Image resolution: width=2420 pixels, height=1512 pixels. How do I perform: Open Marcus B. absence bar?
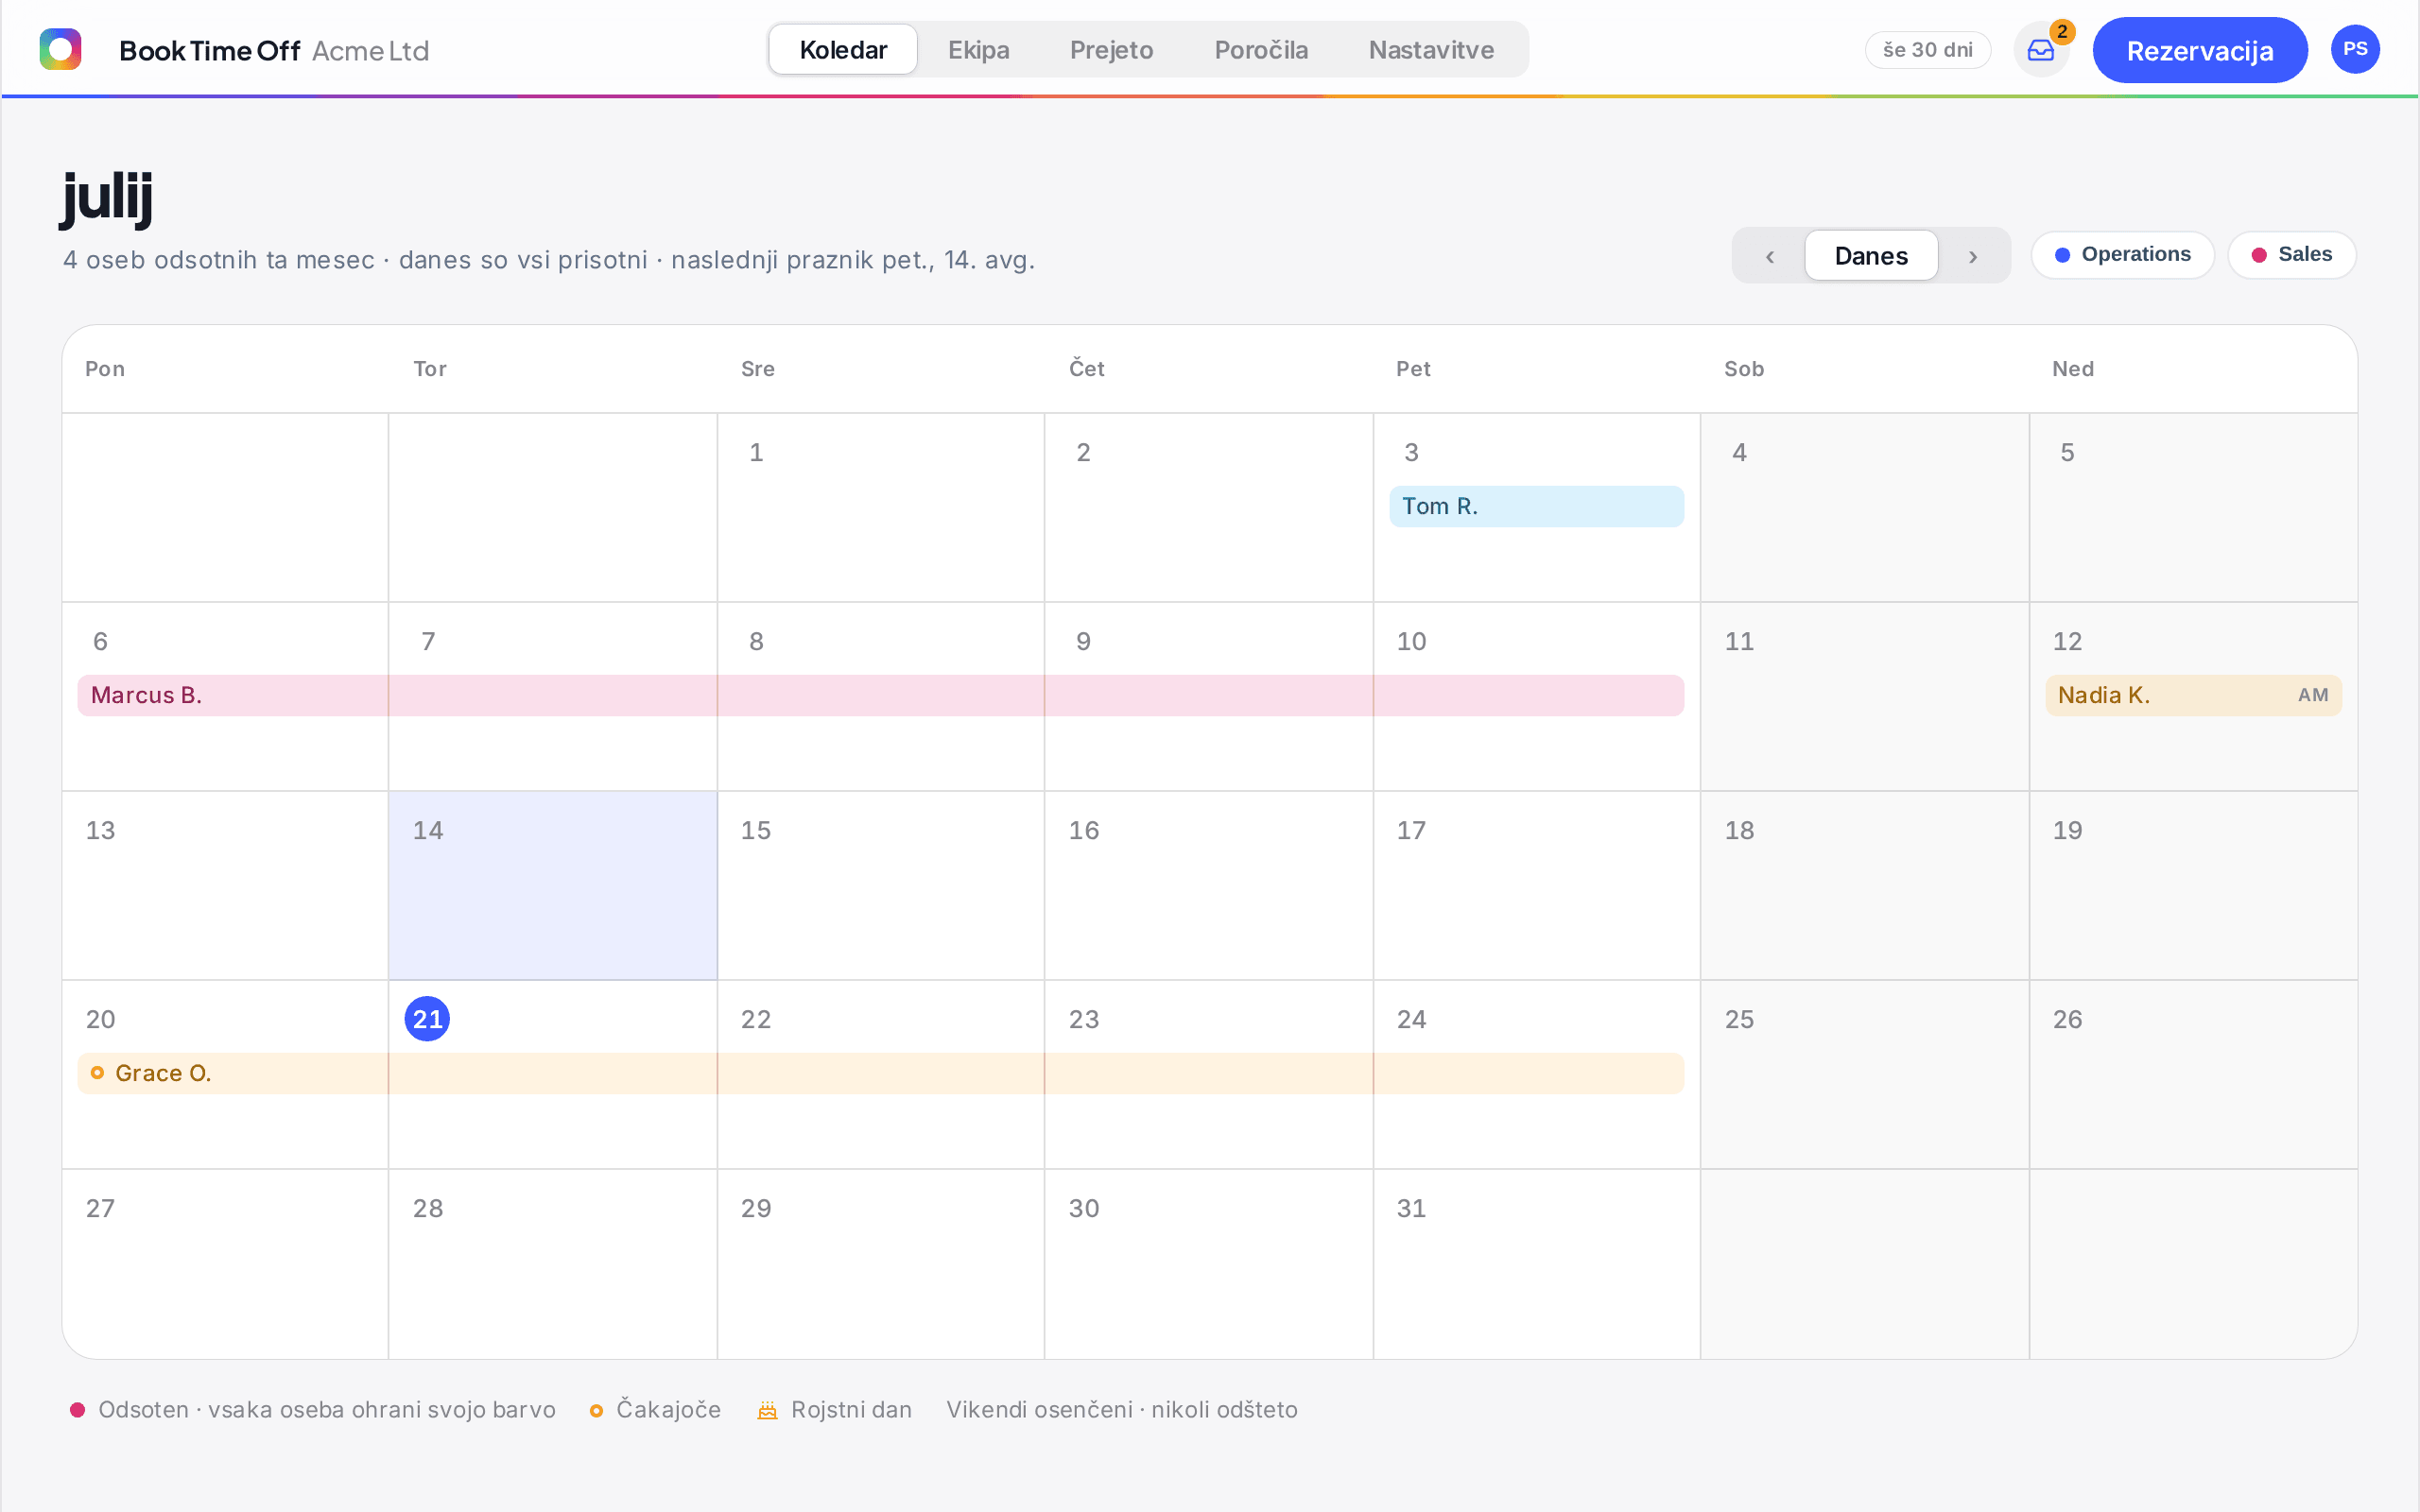pyautogui.click(x=881, y=695)
